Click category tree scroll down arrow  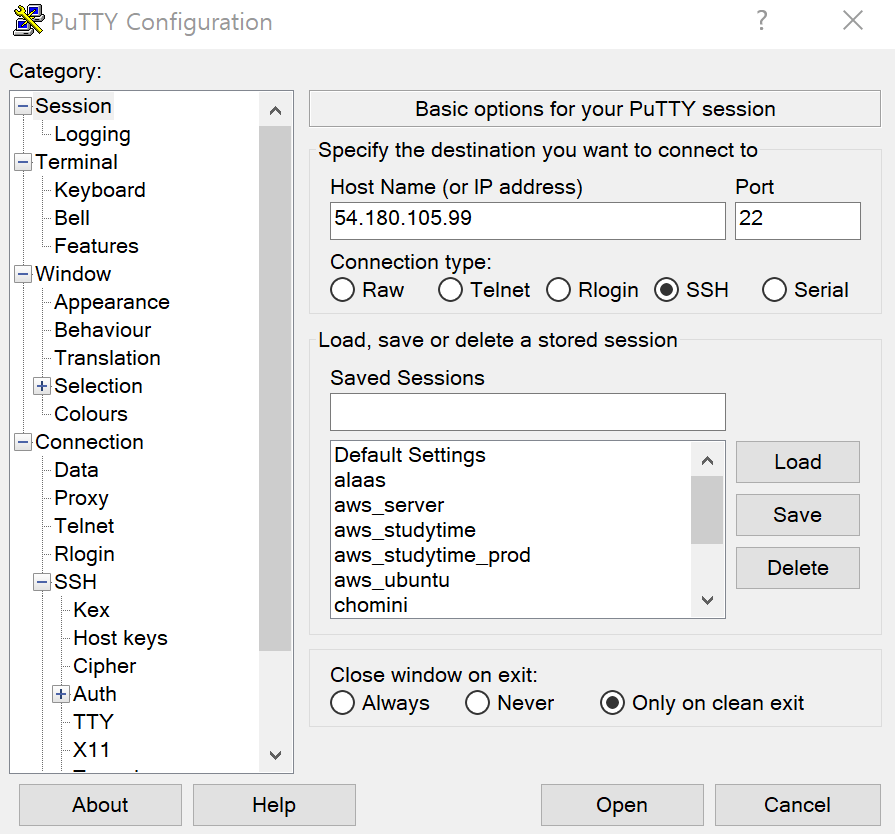click(275, 755)
